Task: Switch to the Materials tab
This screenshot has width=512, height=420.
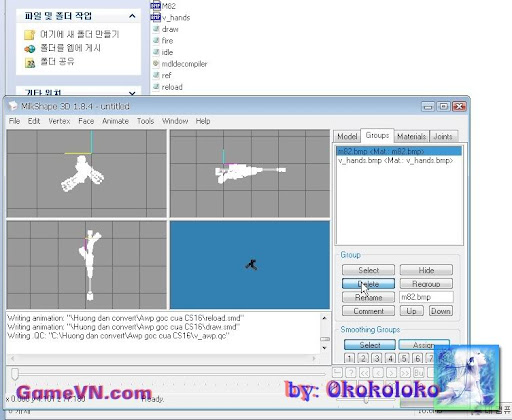Action: [411, 136]
